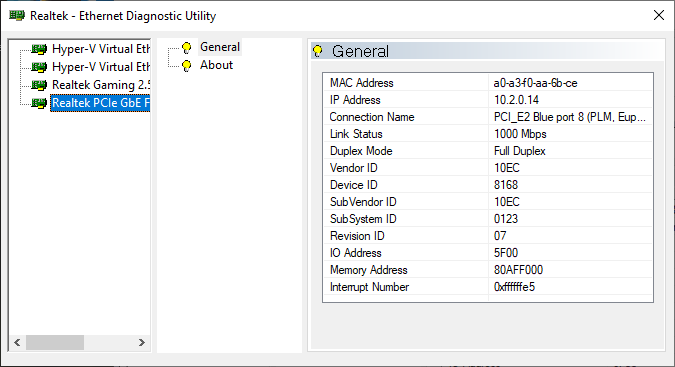Click the Link Status label
675x367 pixels.
[x=356, y=134]
